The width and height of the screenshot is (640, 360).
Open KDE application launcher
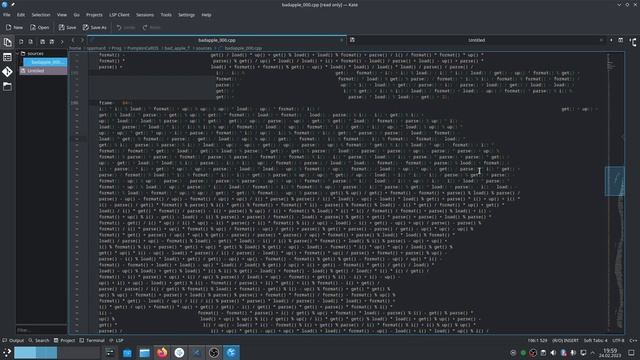click(7, 353)
